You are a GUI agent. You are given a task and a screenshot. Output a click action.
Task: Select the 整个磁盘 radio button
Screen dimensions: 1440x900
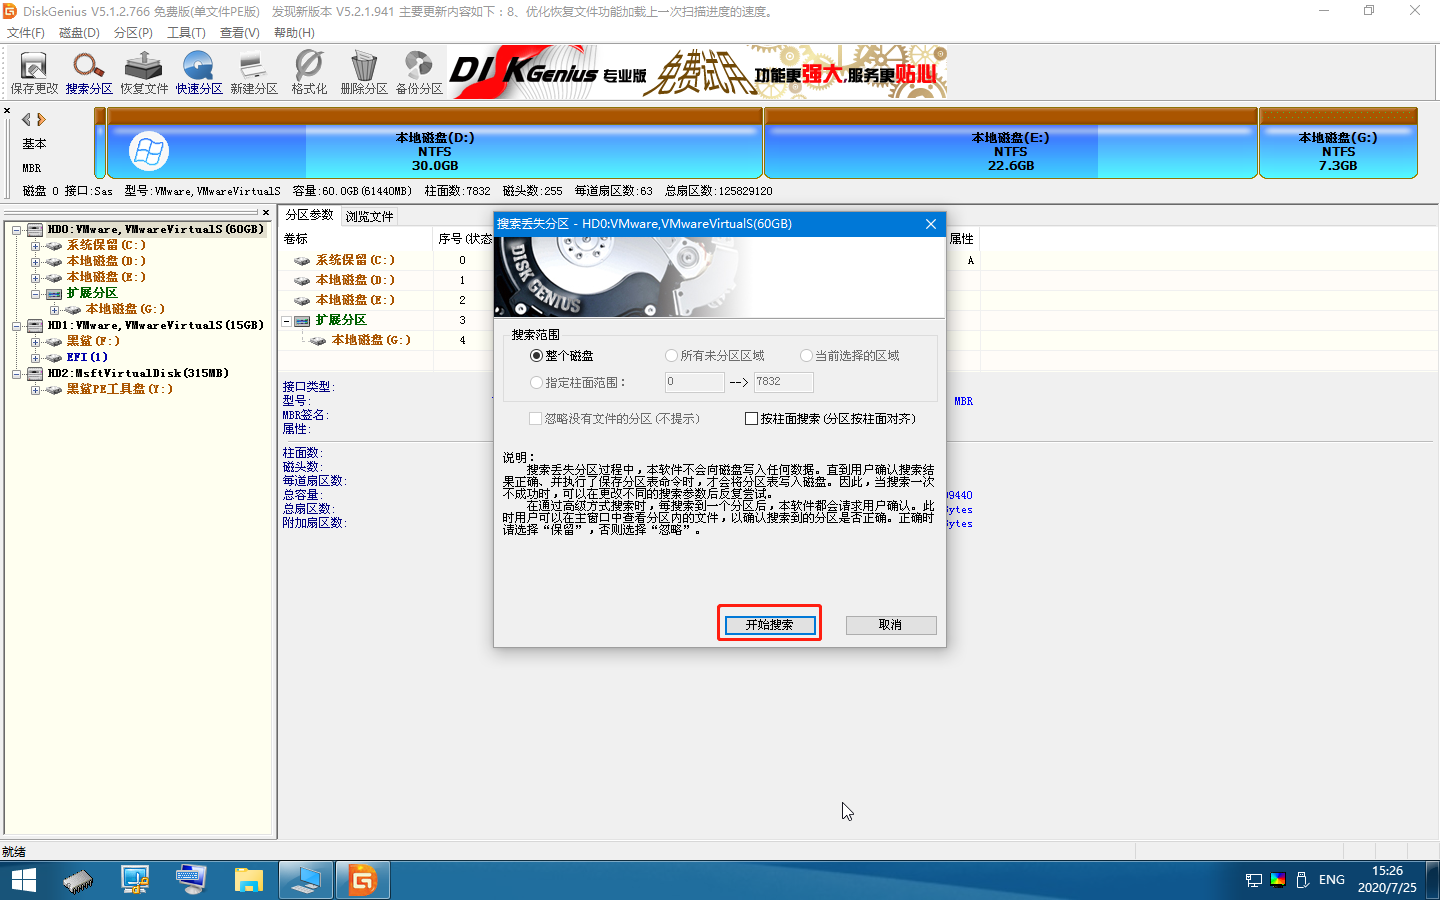pyautogui.click(x=536, y=356)
